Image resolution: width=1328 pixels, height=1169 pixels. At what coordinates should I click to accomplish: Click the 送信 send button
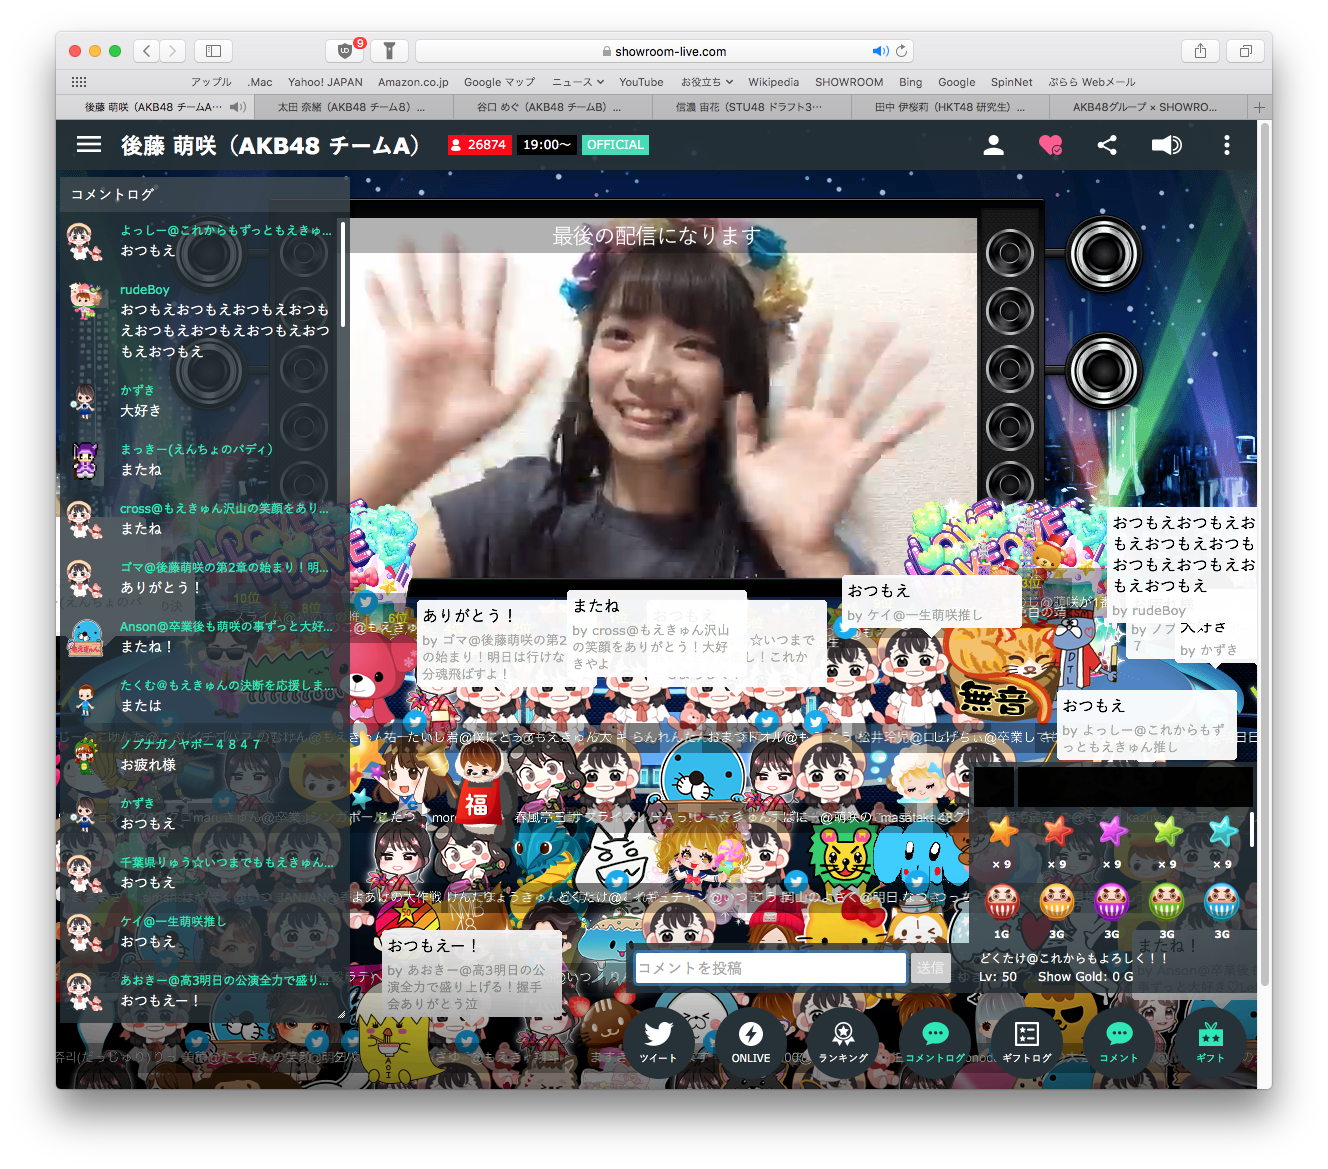tap(930, 968)
